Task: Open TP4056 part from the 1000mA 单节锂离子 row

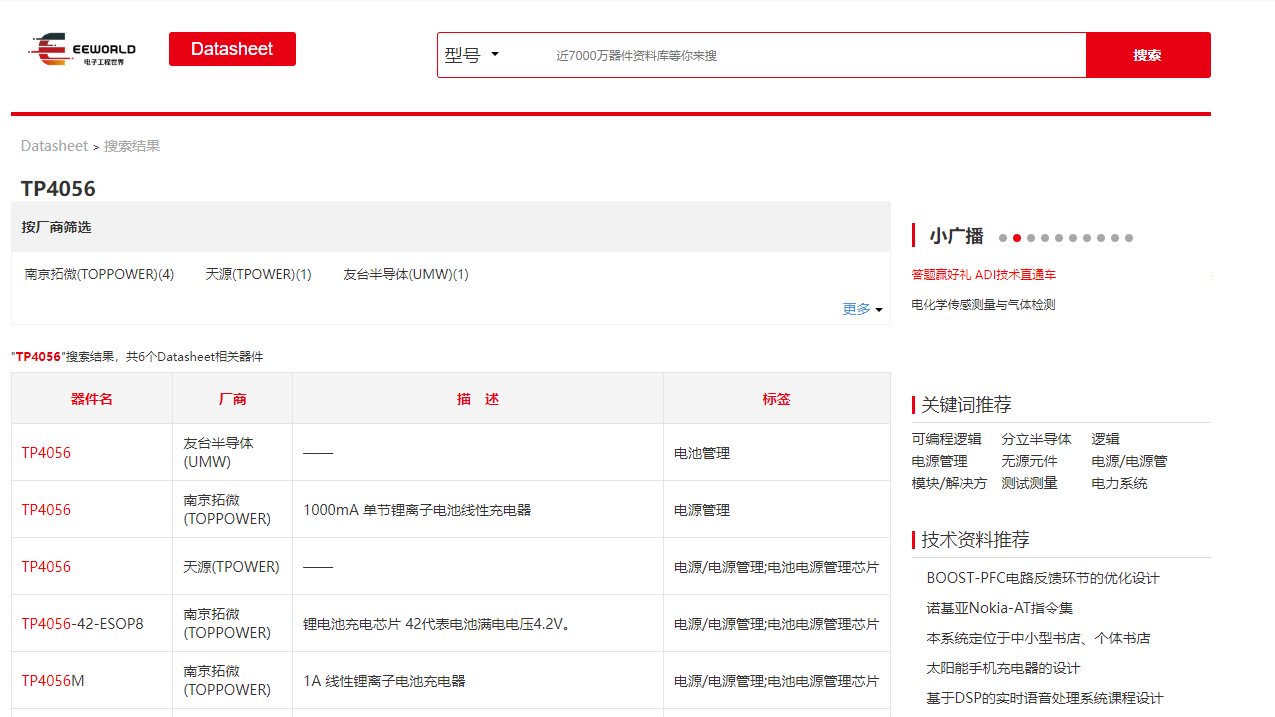Action: [x=46, y=510]
